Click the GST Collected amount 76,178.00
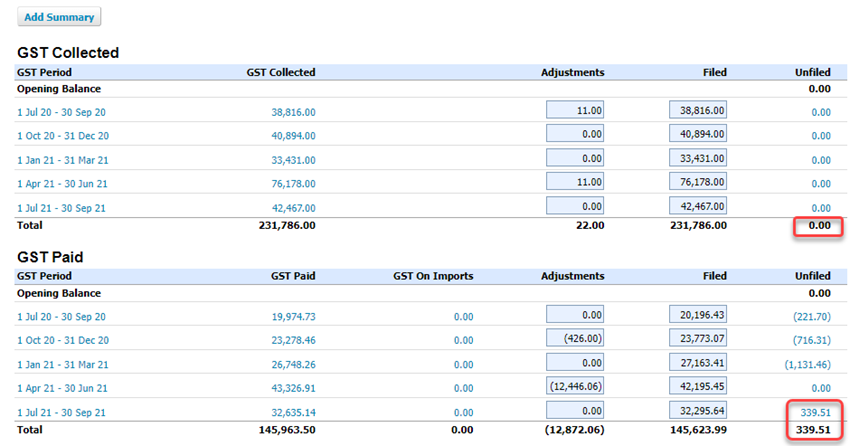The width and height of the screenshot is (850, 446). [x=293, y=184]
